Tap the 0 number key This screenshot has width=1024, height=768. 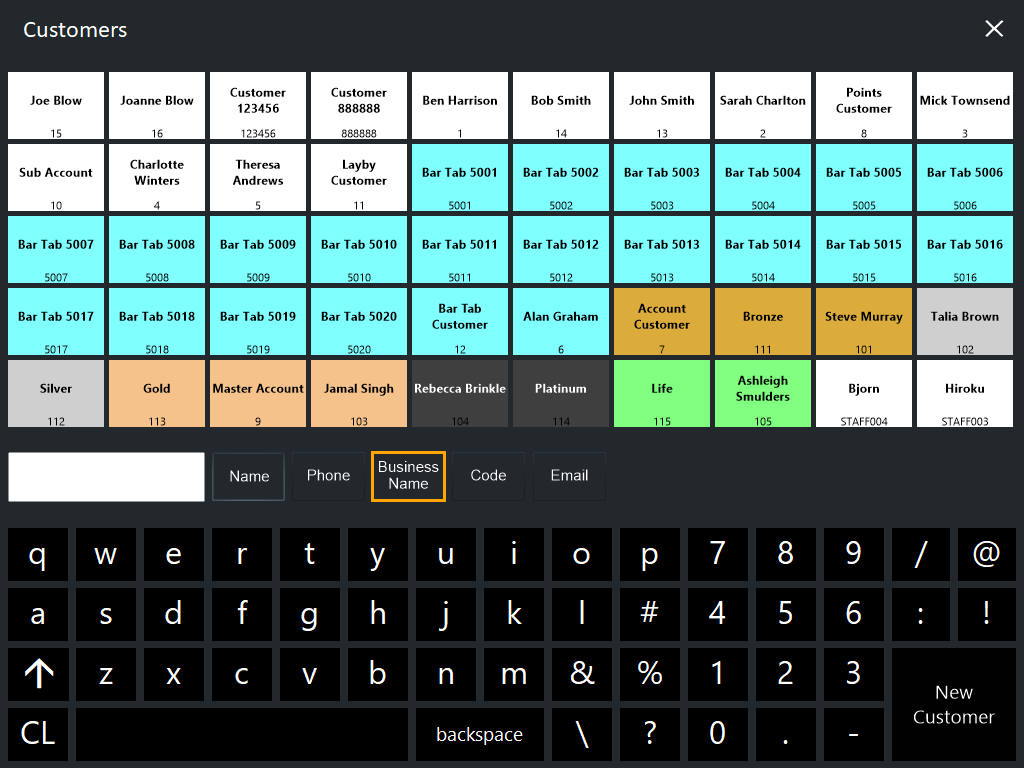717,734
